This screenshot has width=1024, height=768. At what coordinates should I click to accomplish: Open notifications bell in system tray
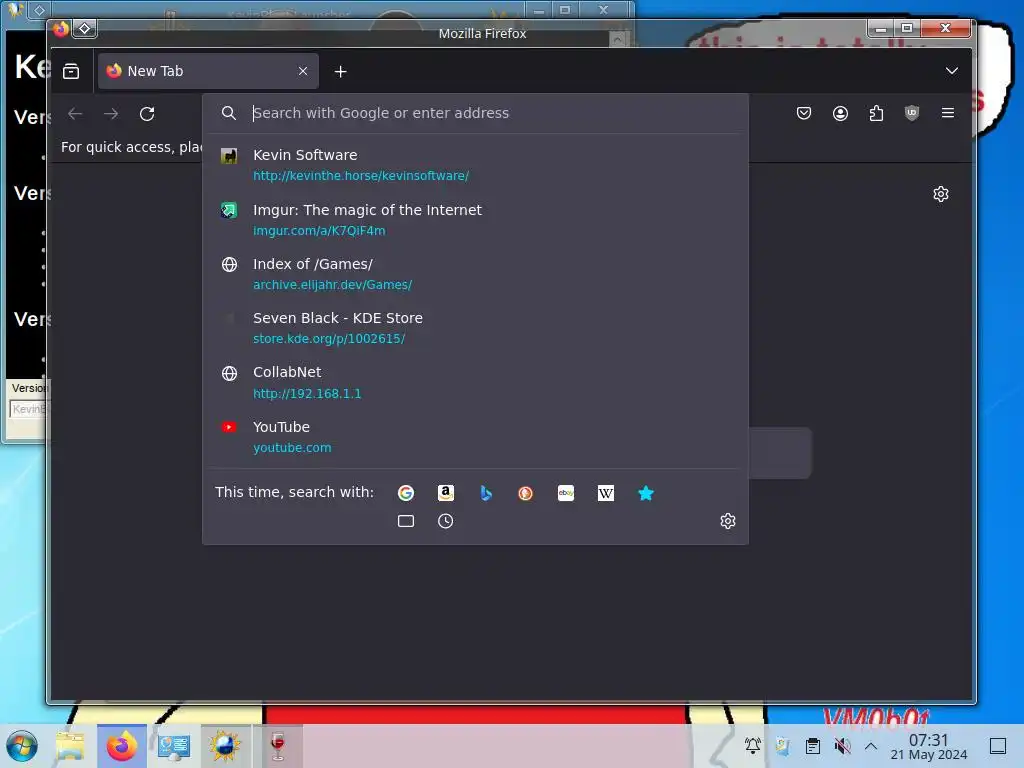(752, 745)
